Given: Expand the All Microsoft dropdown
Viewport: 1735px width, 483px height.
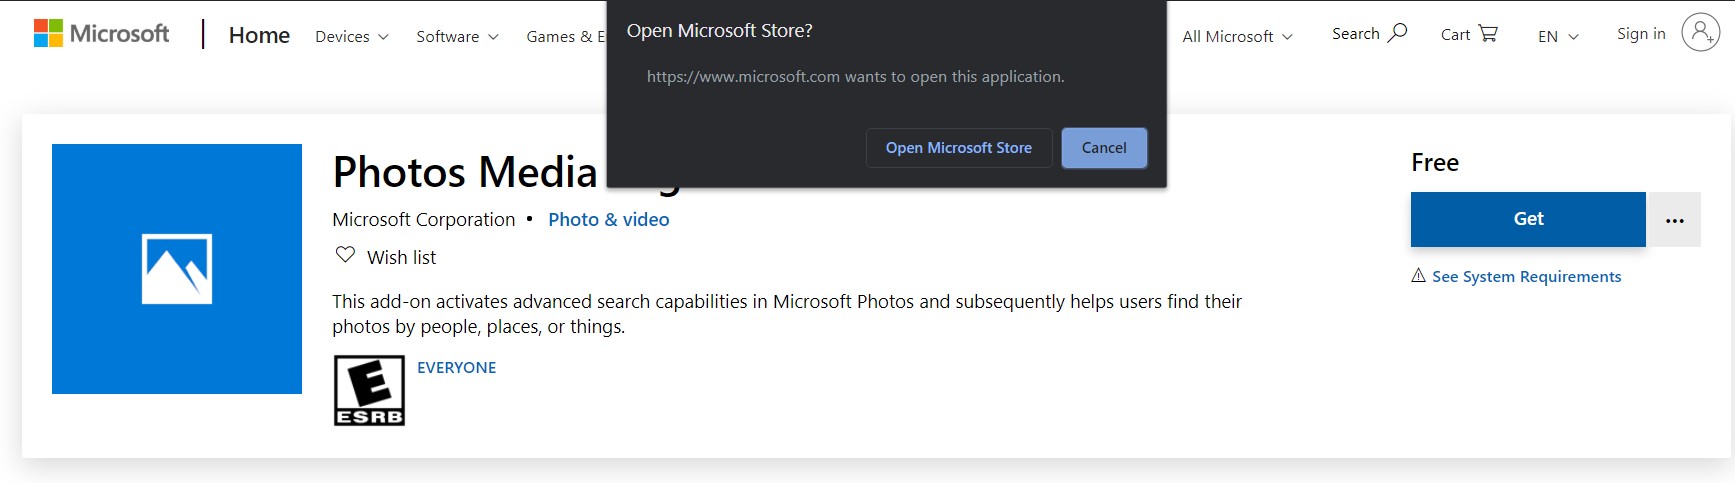Looking at the screenshot, I should pos(1237,37).
